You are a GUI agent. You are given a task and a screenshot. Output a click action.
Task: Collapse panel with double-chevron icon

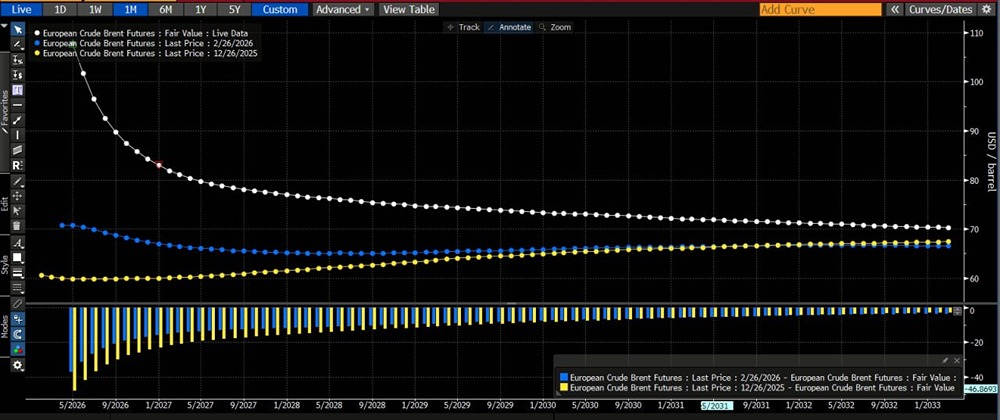[895, 9]
